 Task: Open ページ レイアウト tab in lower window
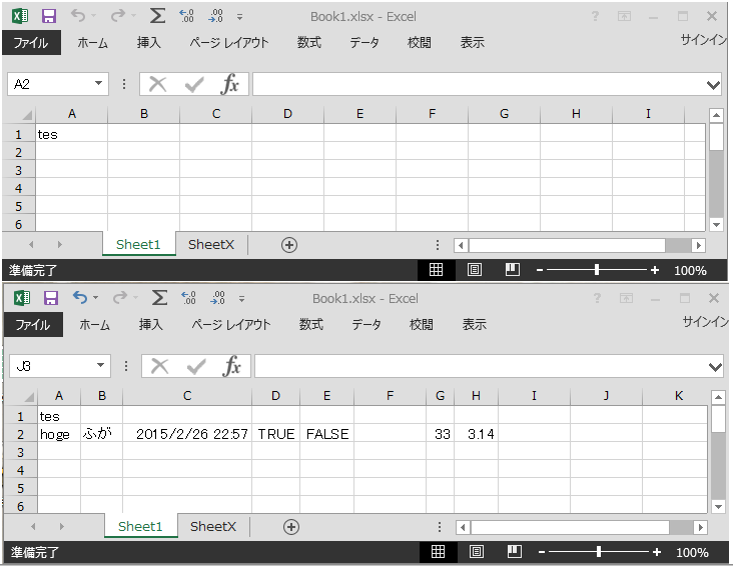tap(231, 324)
